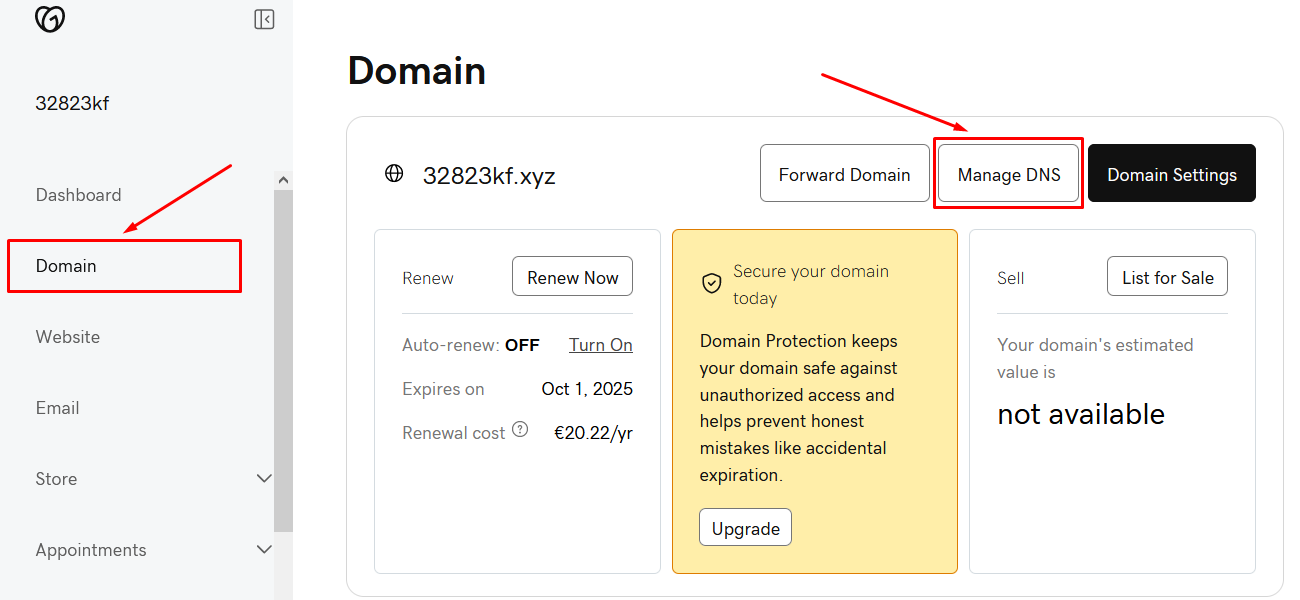
Task: Open Domain Settings
Action: (1171, 173)
